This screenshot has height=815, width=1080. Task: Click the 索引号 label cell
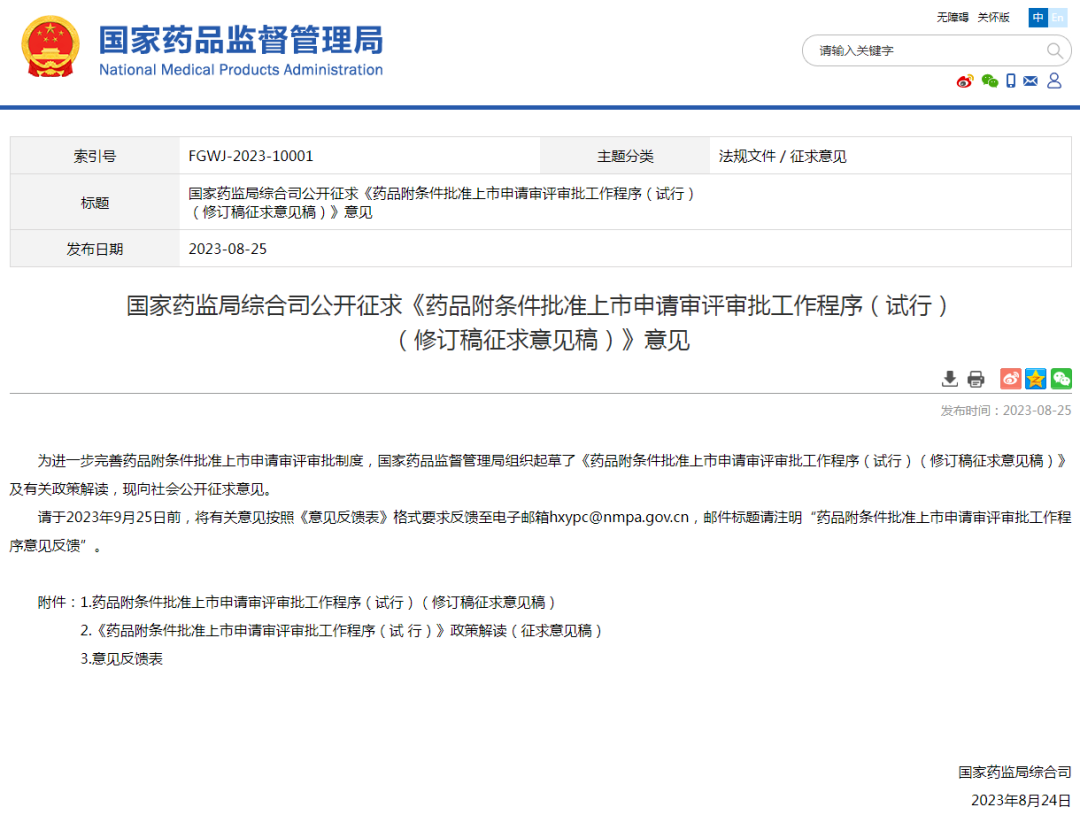(x=95, y=156)
